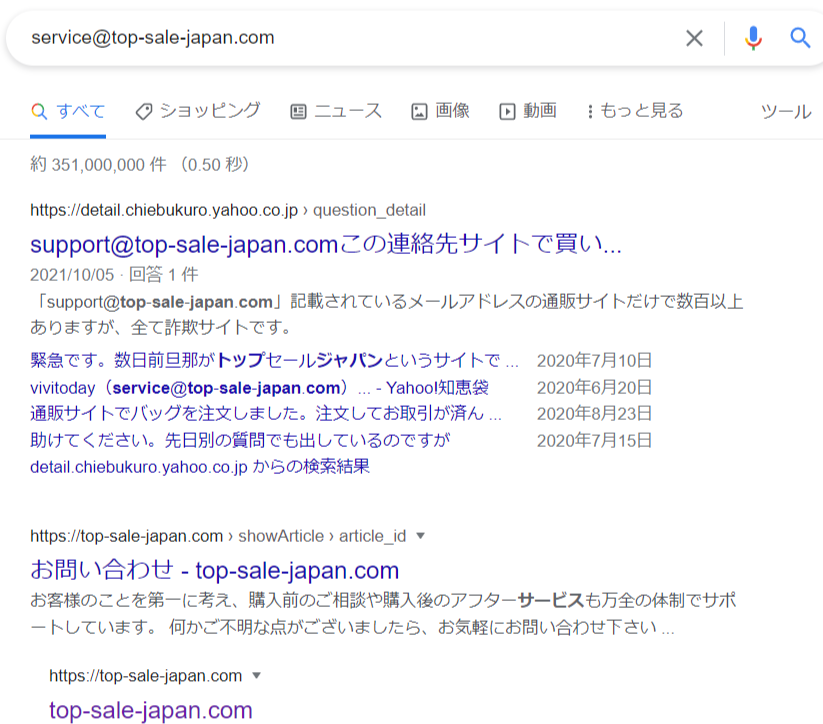
Task: Click the shopping tag icon
Action: click(144, 111)
